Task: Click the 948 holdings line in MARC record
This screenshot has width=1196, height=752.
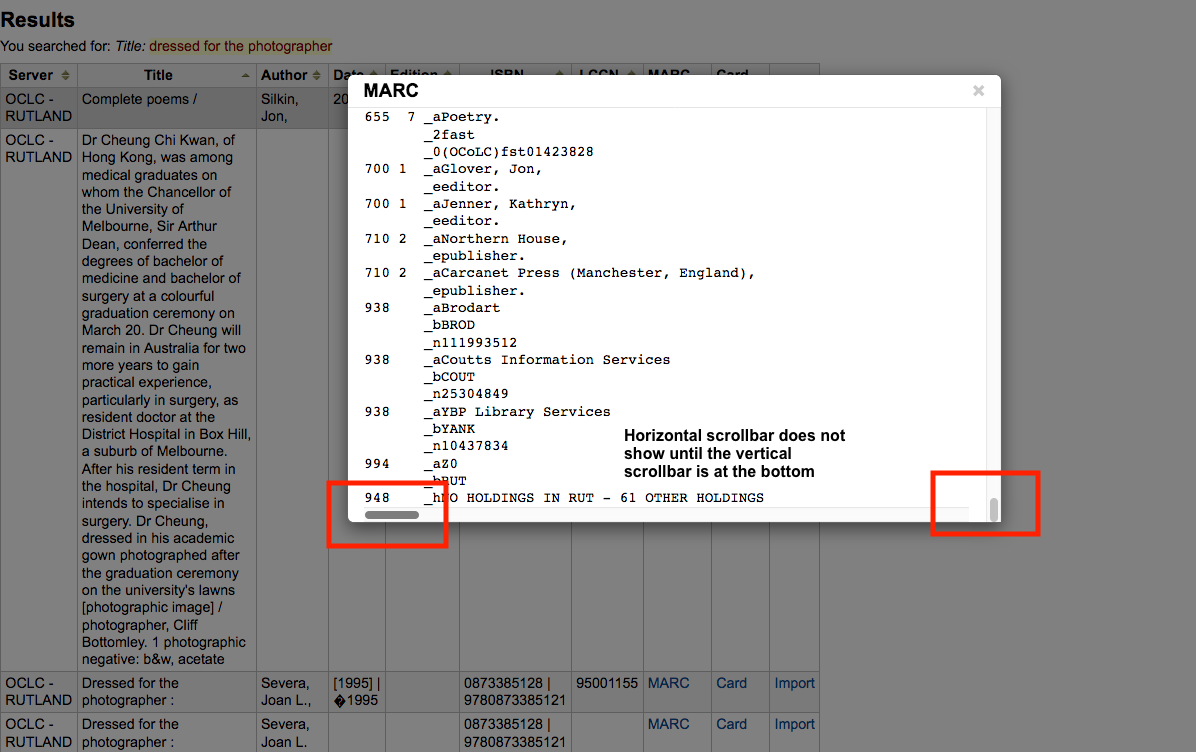Action: pos(595,498)
